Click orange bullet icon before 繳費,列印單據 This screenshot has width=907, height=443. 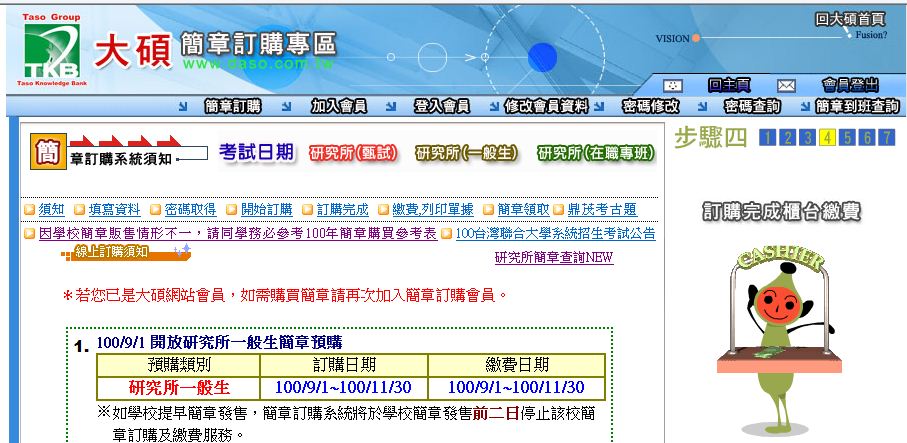tap(384, 210)
